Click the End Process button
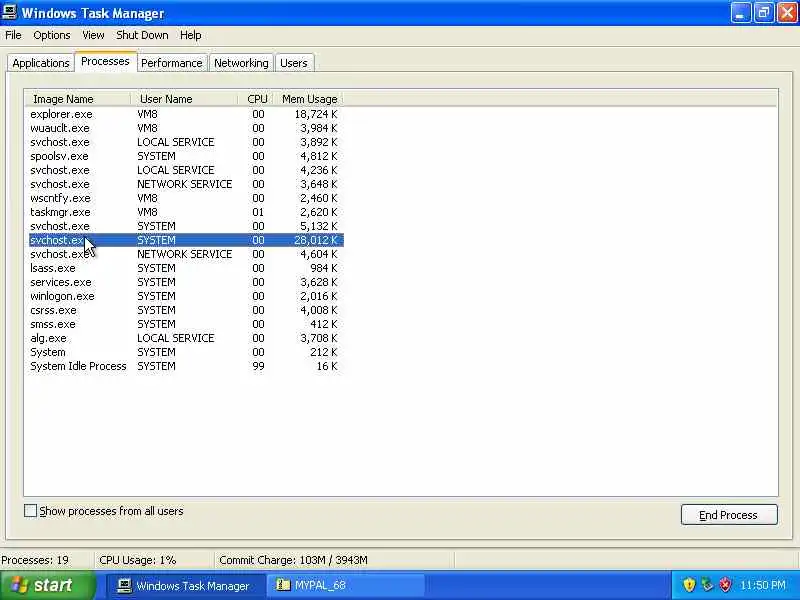The height and width of the screenshot is (600, 800). tap(729, 515)
